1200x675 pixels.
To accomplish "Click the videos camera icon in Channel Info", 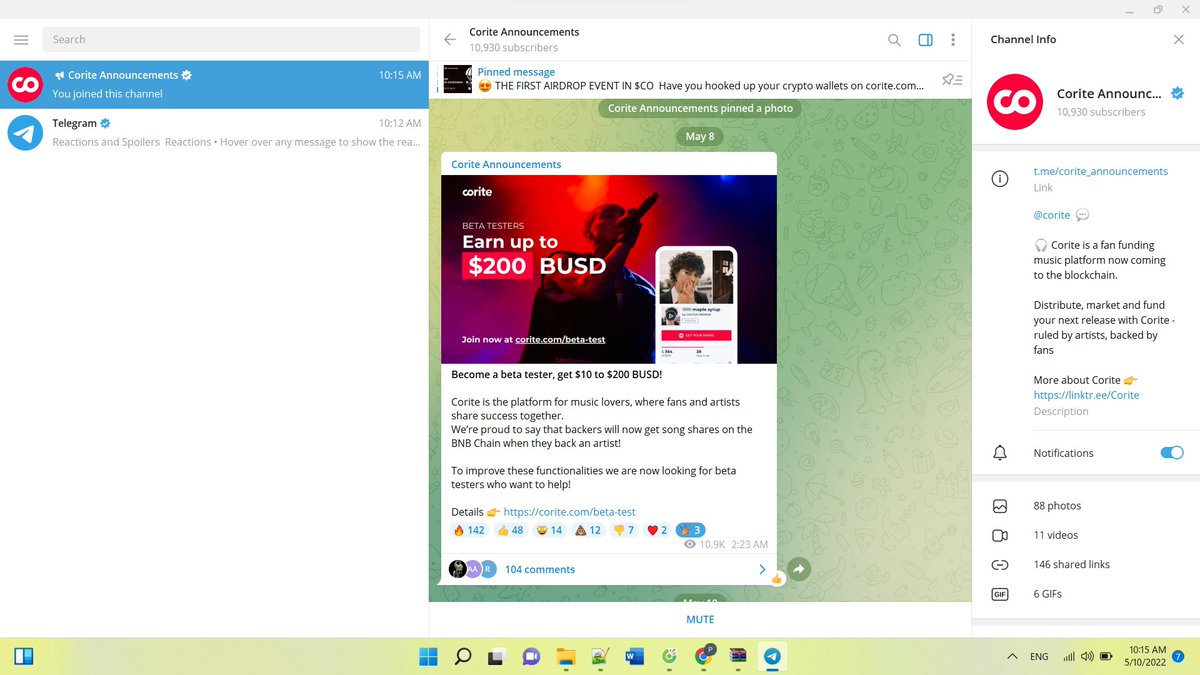I will tap(999, 535).
